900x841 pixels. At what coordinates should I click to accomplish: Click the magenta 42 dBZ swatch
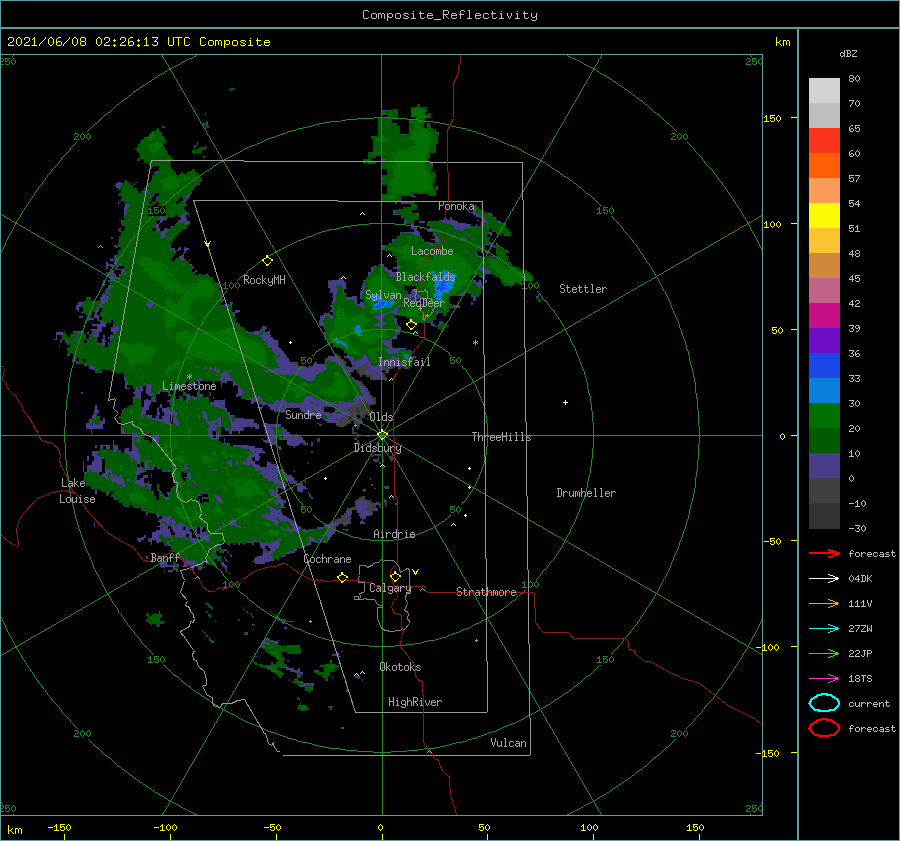click(824, 315)
